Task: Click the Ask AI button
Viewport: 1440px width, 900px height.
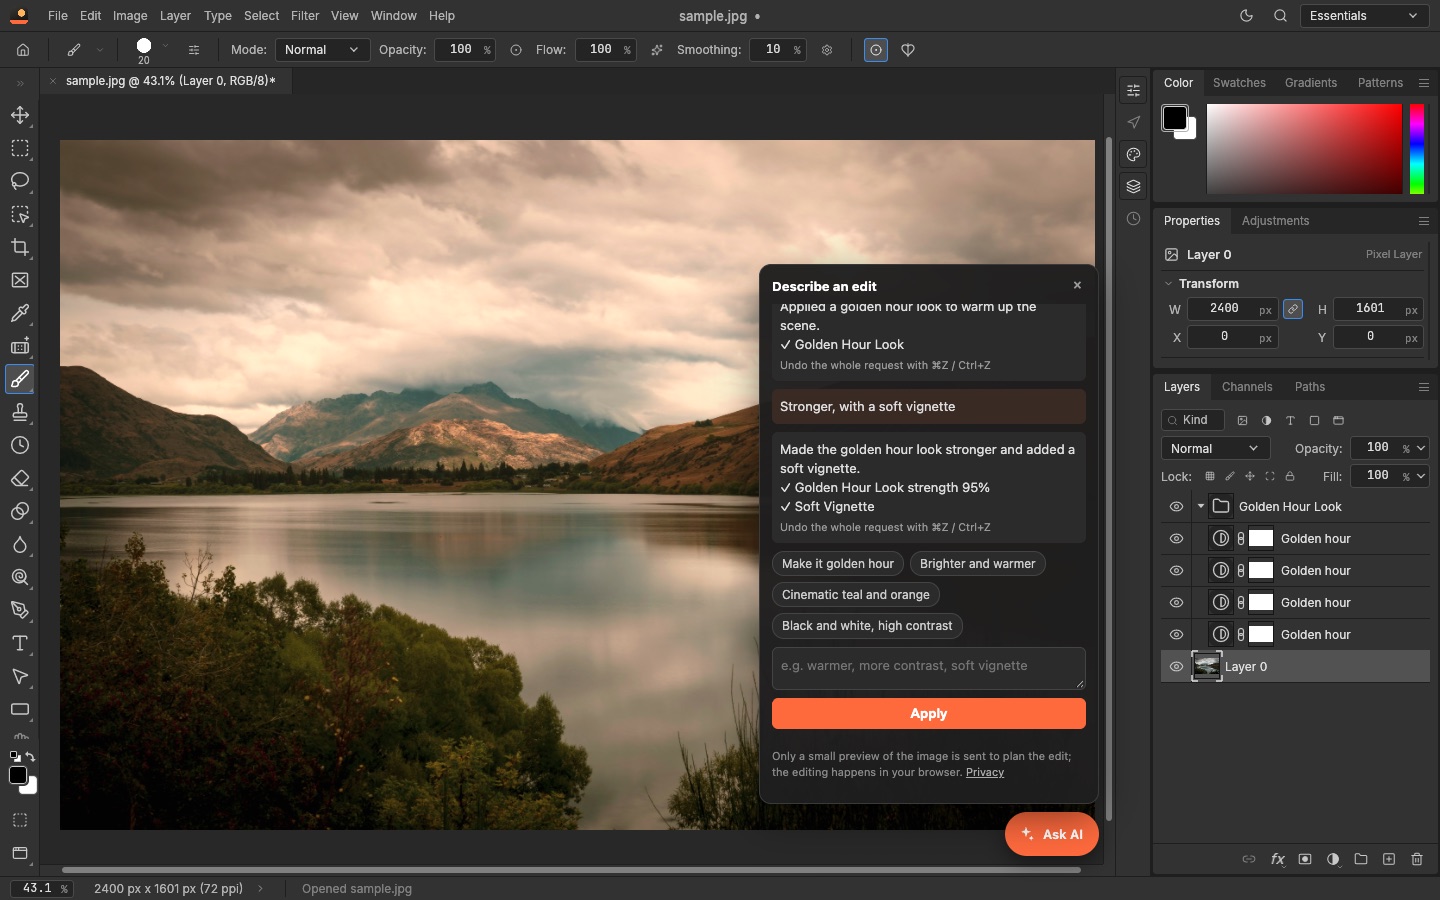Action: click(x=1052, y=834)
